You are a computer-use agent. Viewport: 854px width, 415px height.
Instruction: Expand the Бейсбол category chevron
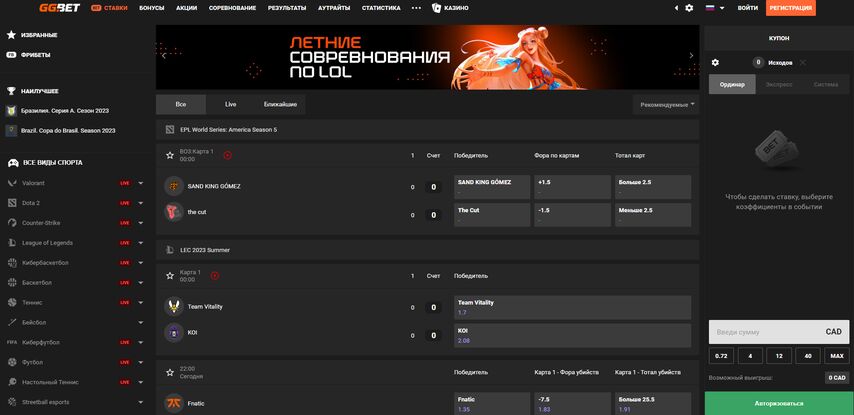coord(141,322)
